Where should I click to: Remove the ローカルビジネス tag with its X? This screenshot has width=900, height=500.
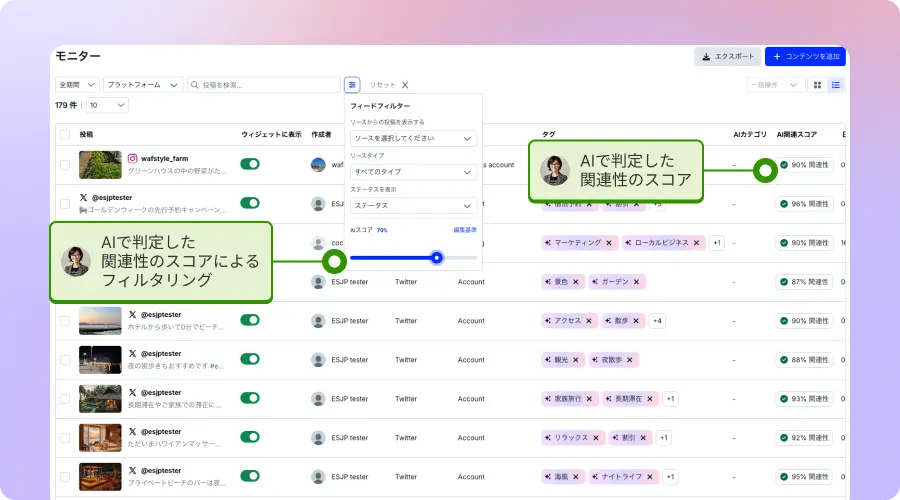(x=696, y=243)
